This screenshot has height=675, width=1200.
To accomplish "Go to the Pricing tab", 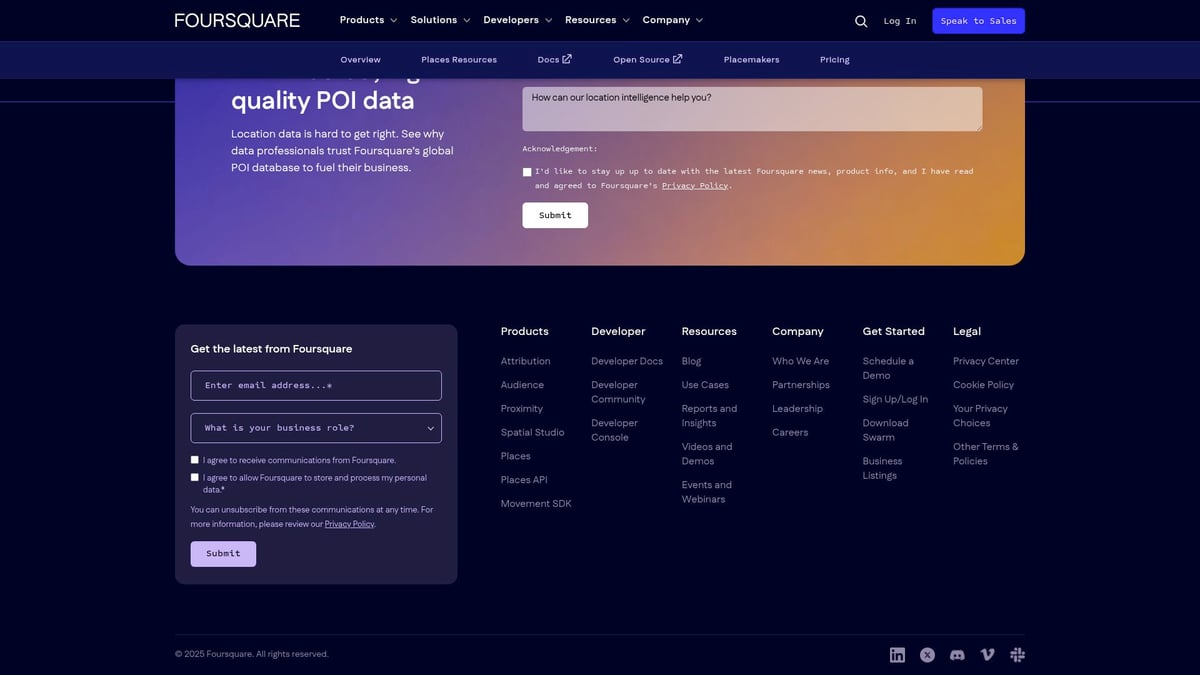I will point(835,60).
